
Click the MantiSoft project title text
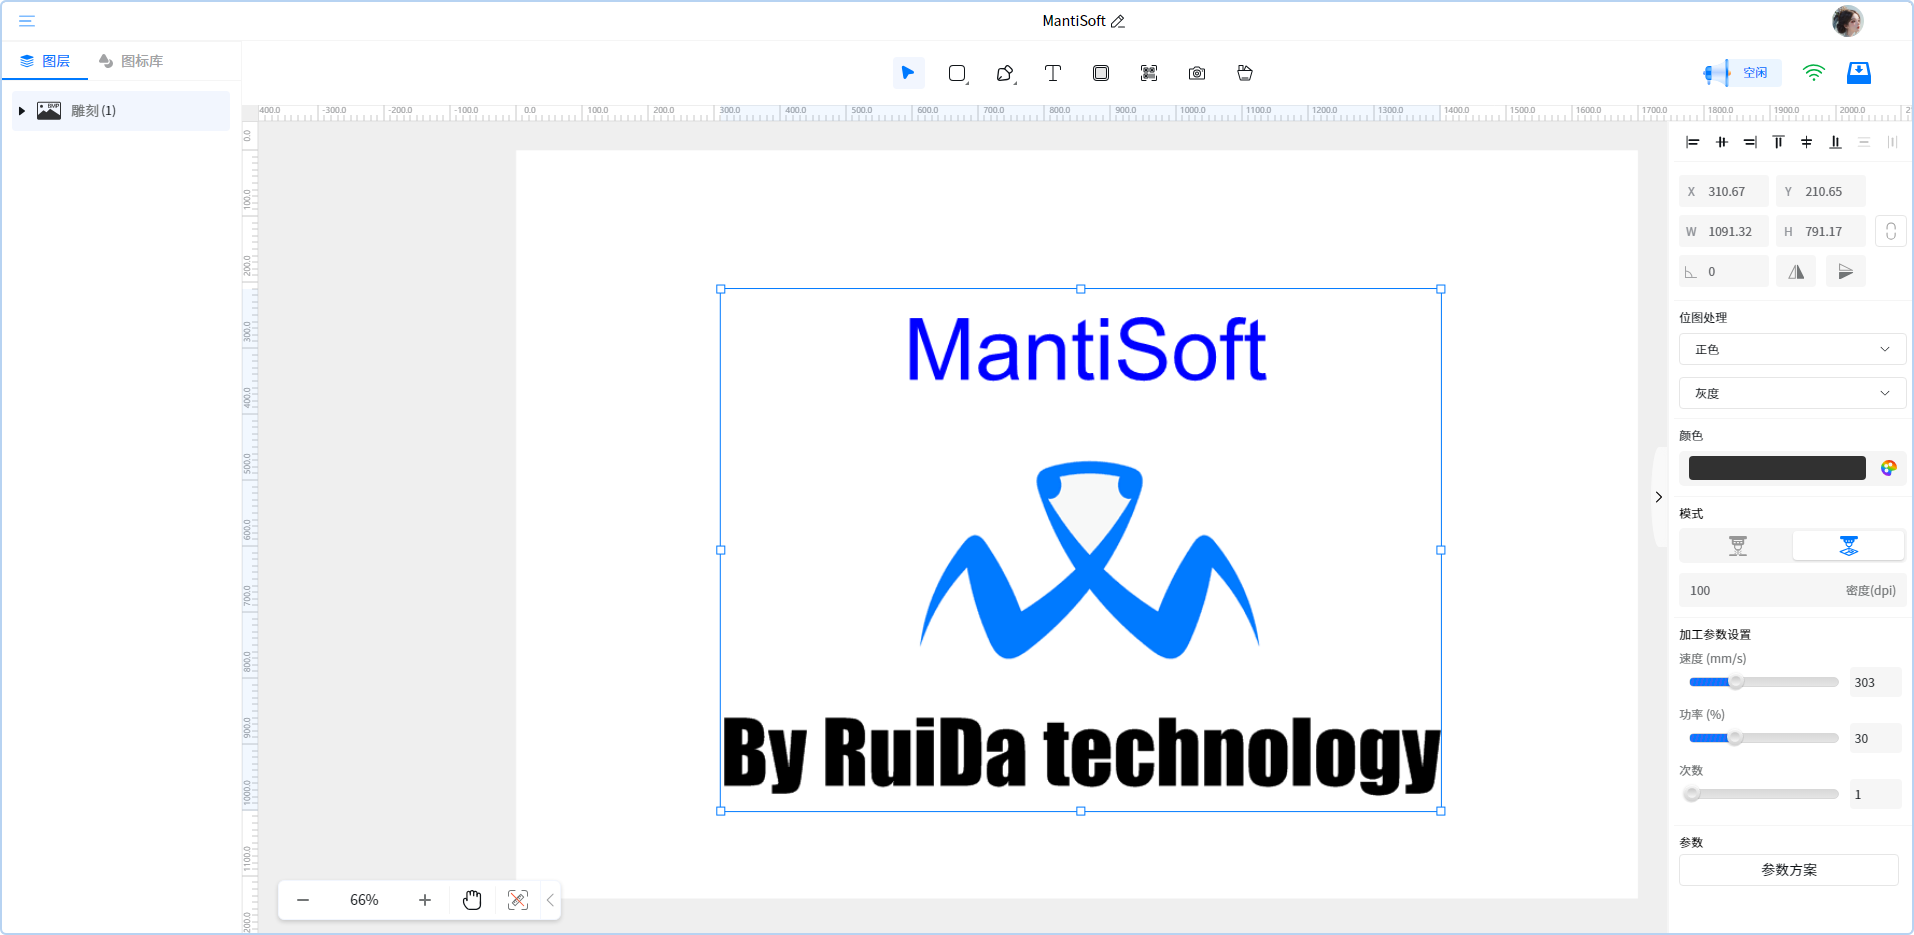click(1074, 21)
